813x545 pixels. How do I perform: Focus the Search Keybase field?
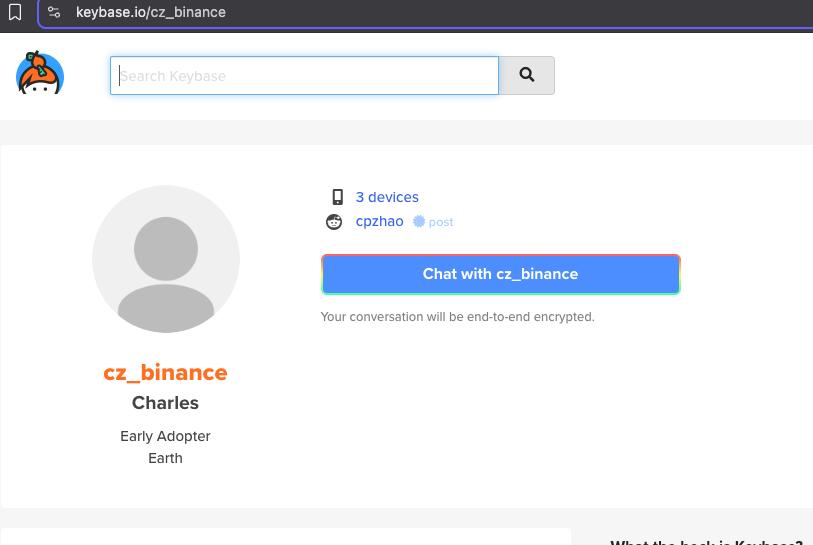tap(304, 76)
